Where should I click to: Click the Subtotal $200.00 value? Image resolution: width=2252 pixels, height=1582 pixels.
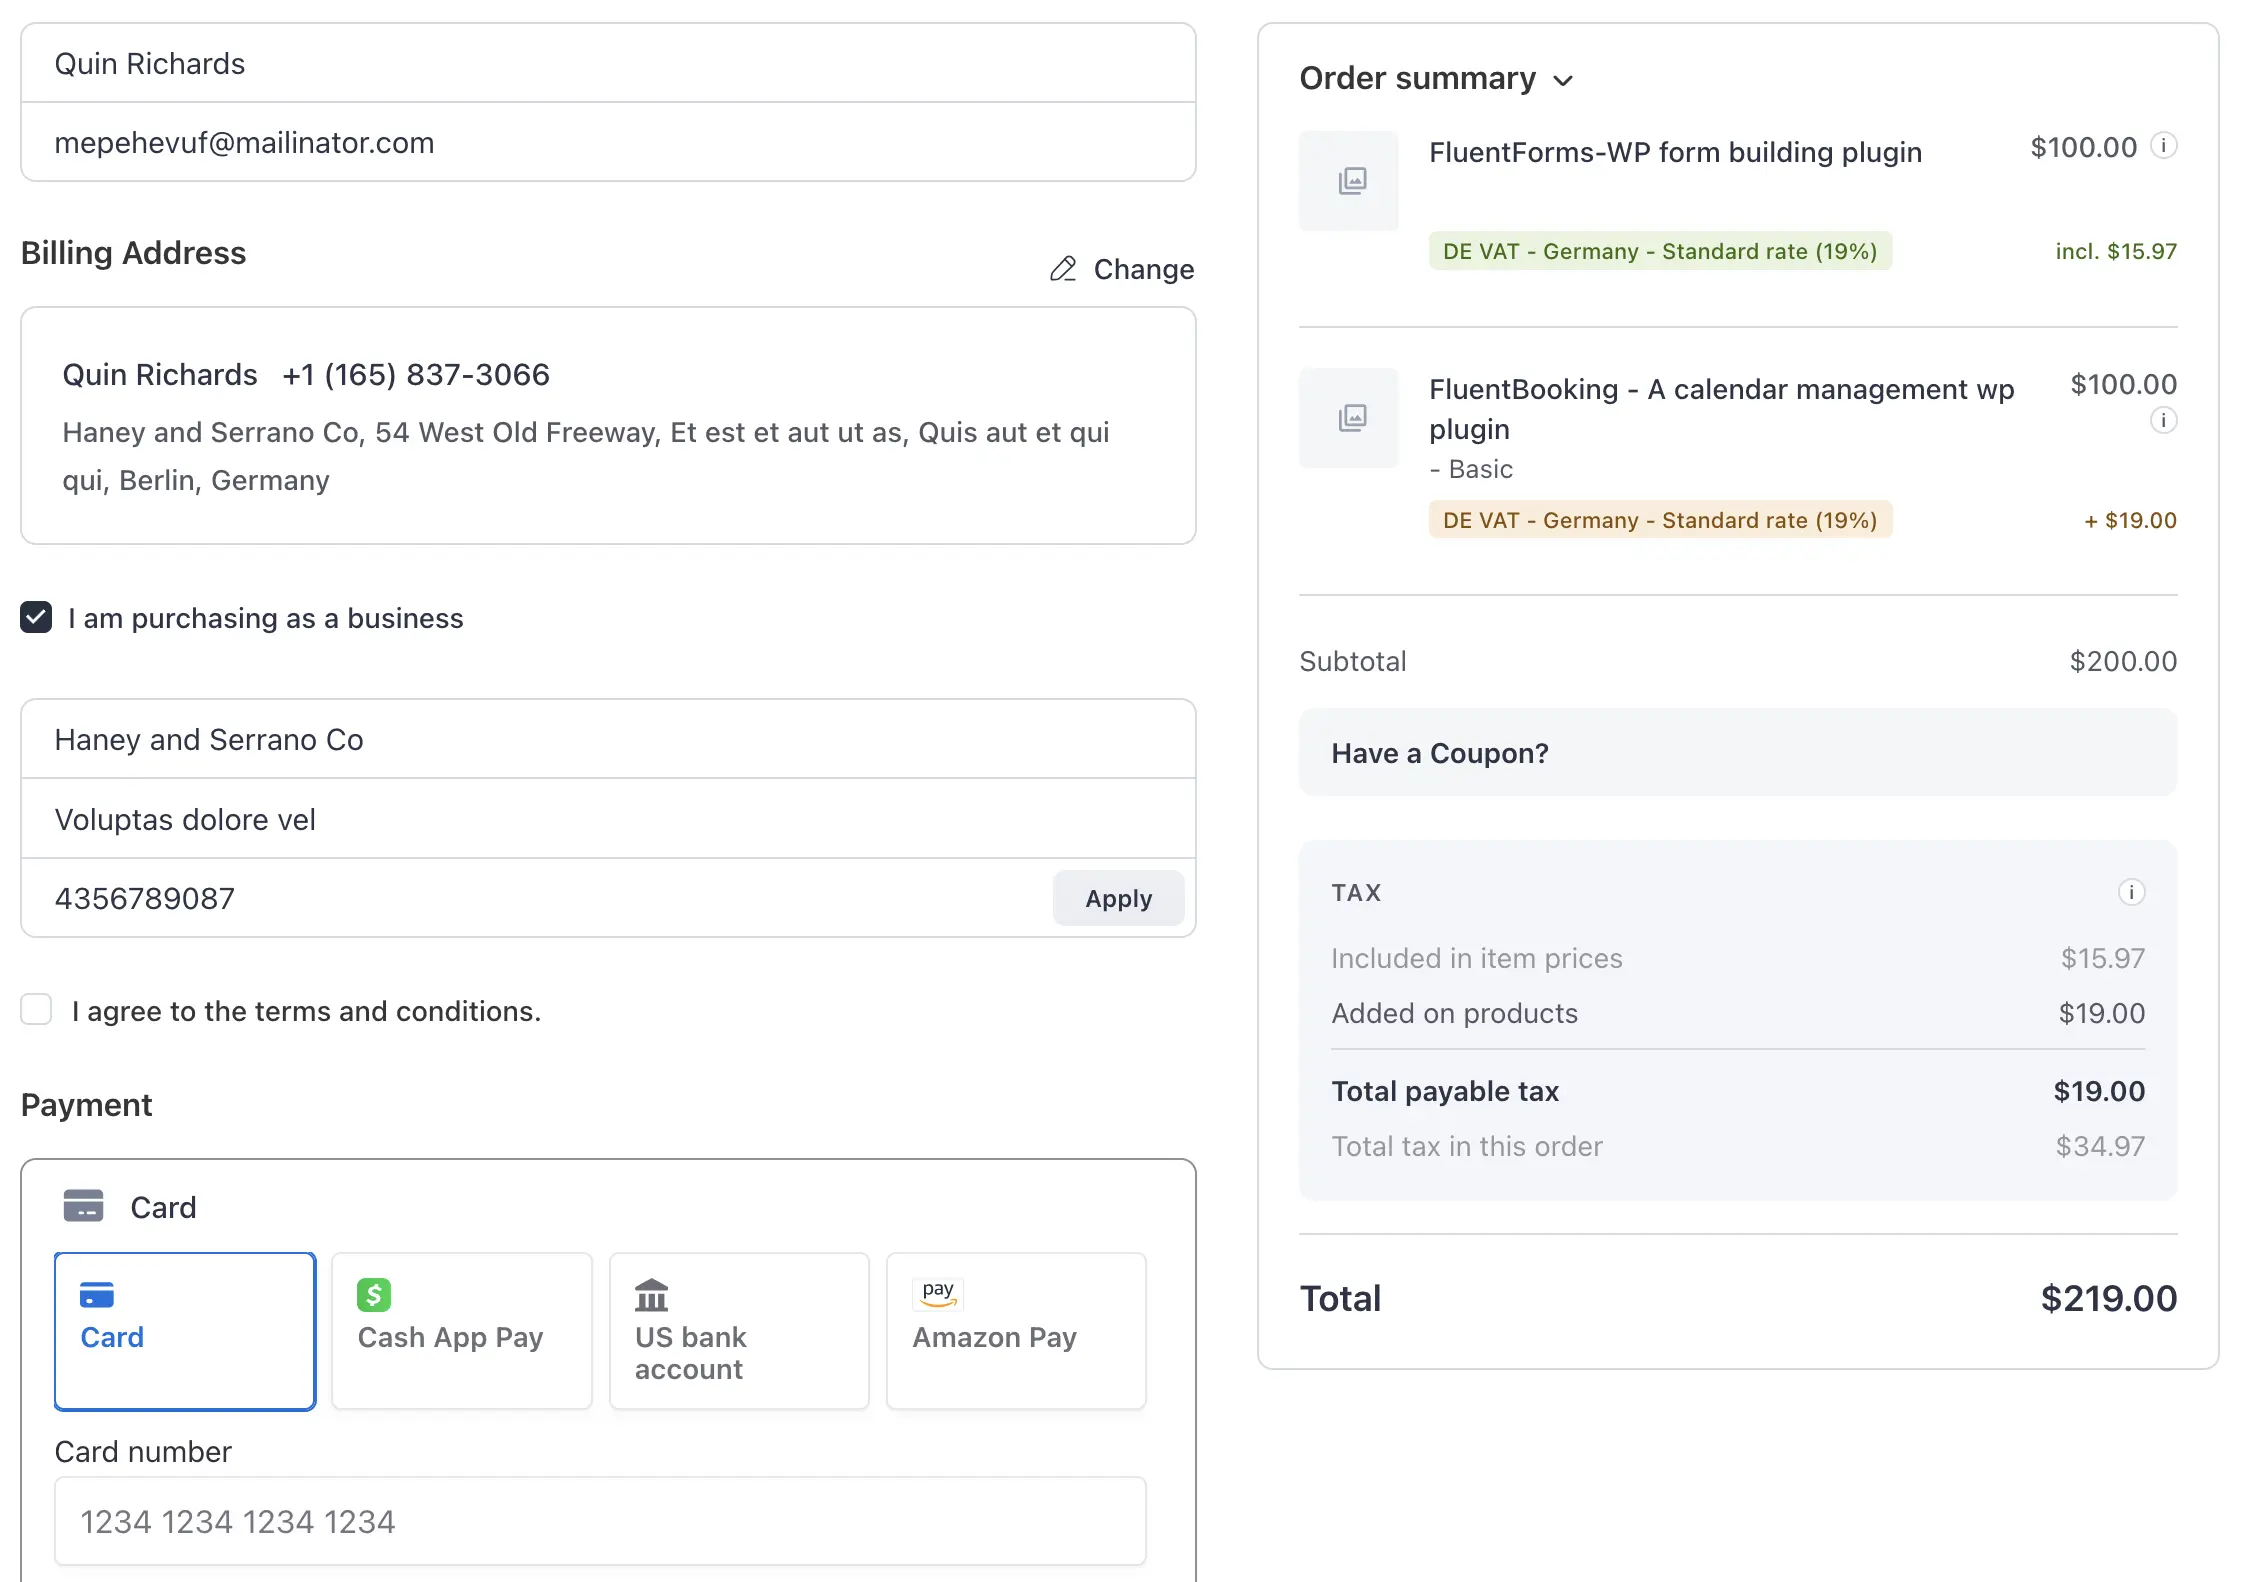(x=2123, y=661)
